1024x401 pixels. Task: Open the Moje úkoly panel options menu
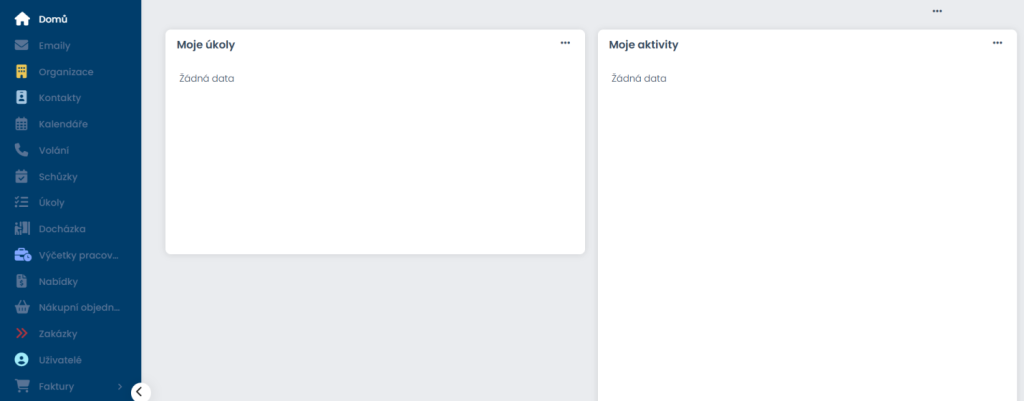pos(565,43)
